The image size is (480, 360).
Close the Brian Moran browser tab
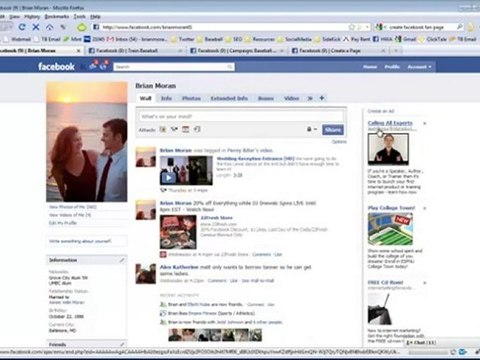click(x=79, y=51)
